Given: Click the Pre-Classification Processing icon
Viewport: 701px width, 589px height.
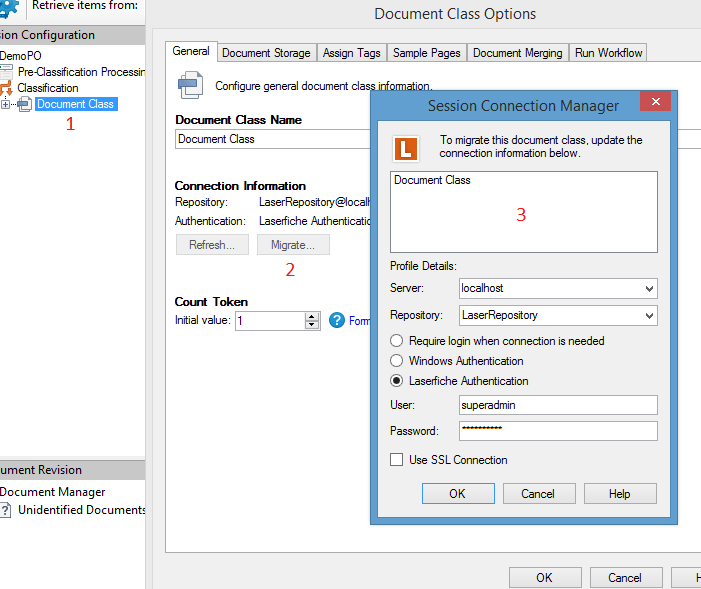Looking at the screenshot, I should pos(6,72).
